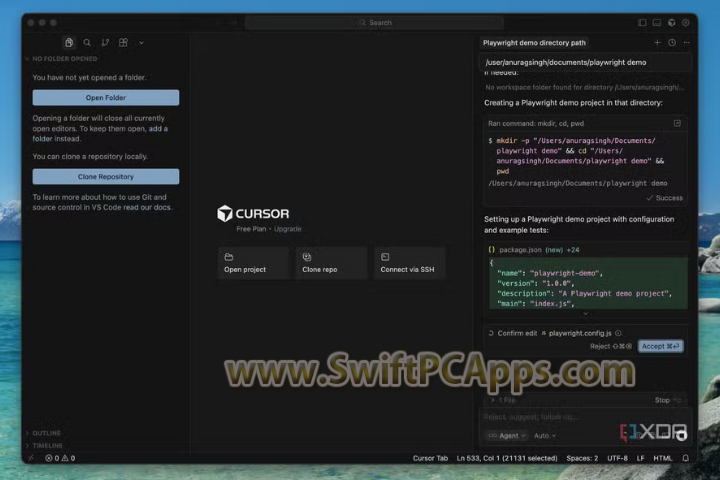Screen dimensions: 720x480
Task: Click the top Search command bar
Action: pyautogui.click(x=374, y=23)
